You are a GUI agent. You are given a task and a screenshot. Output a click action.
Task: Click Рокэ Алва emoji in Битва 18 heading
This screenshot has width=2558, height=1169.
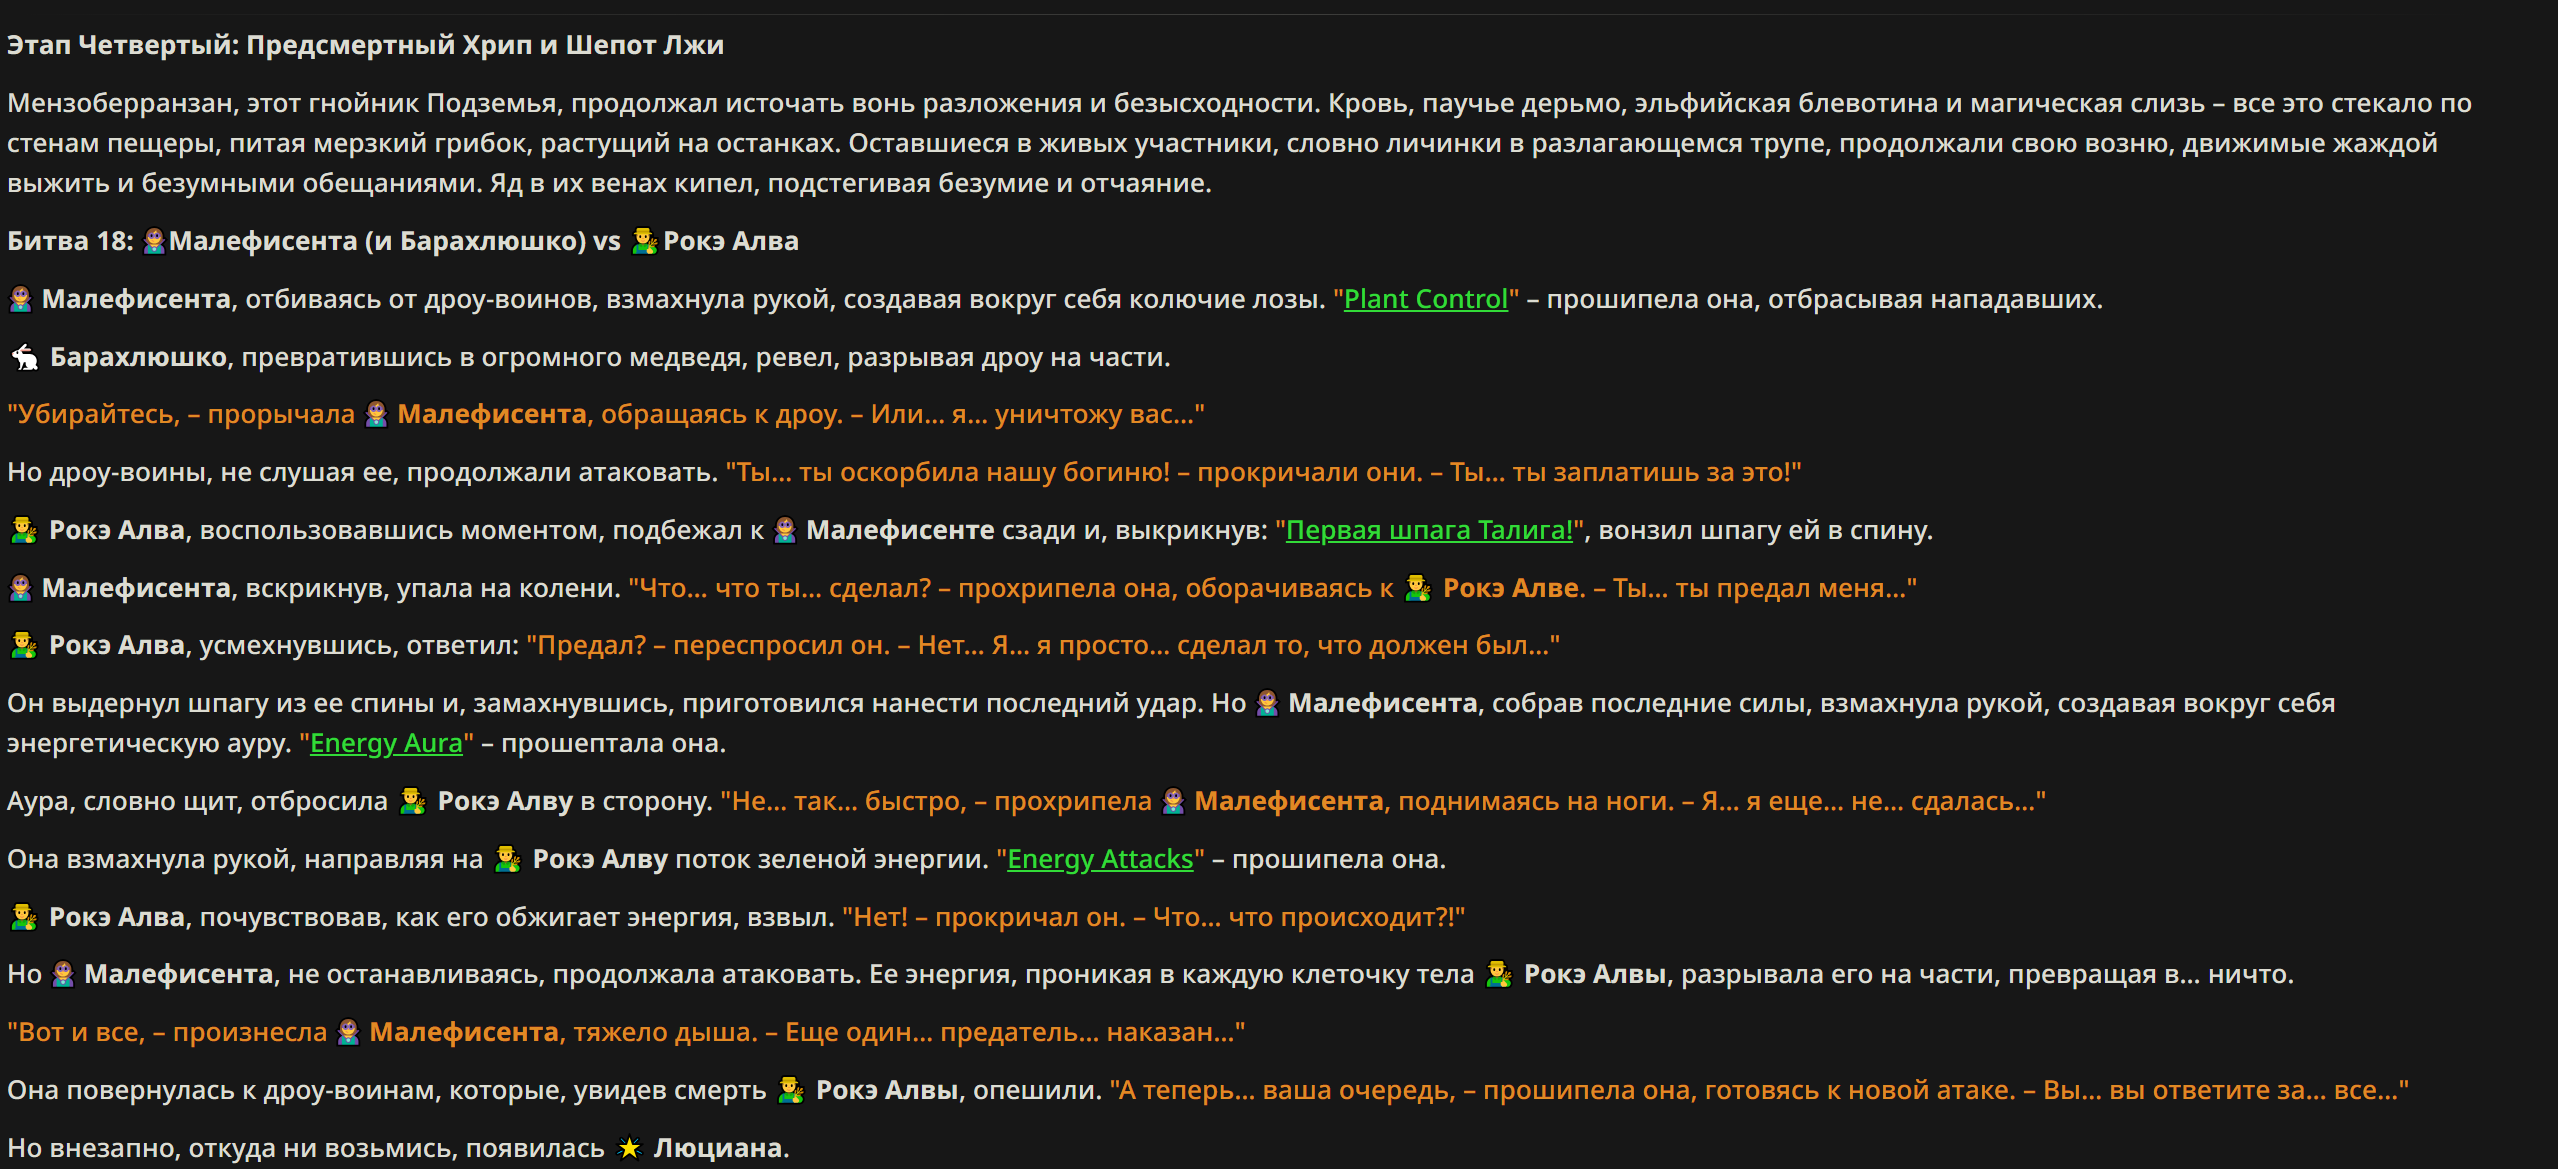click(x=644, y=242)
